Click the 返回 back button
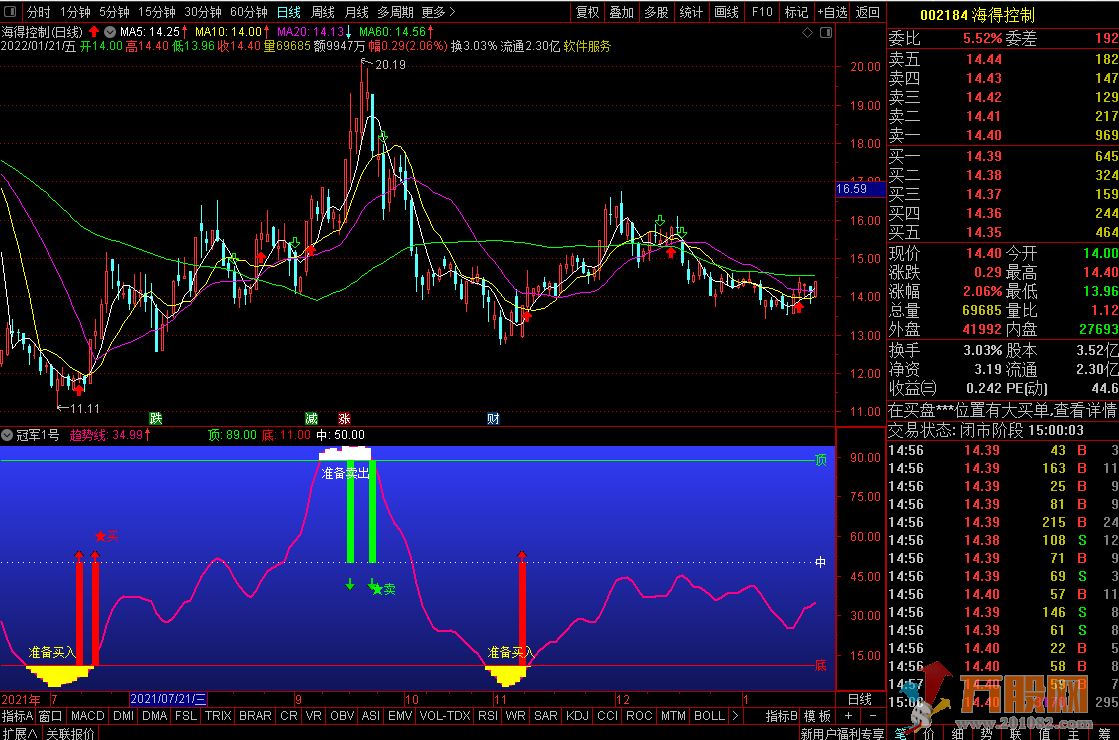 point(868,12)
